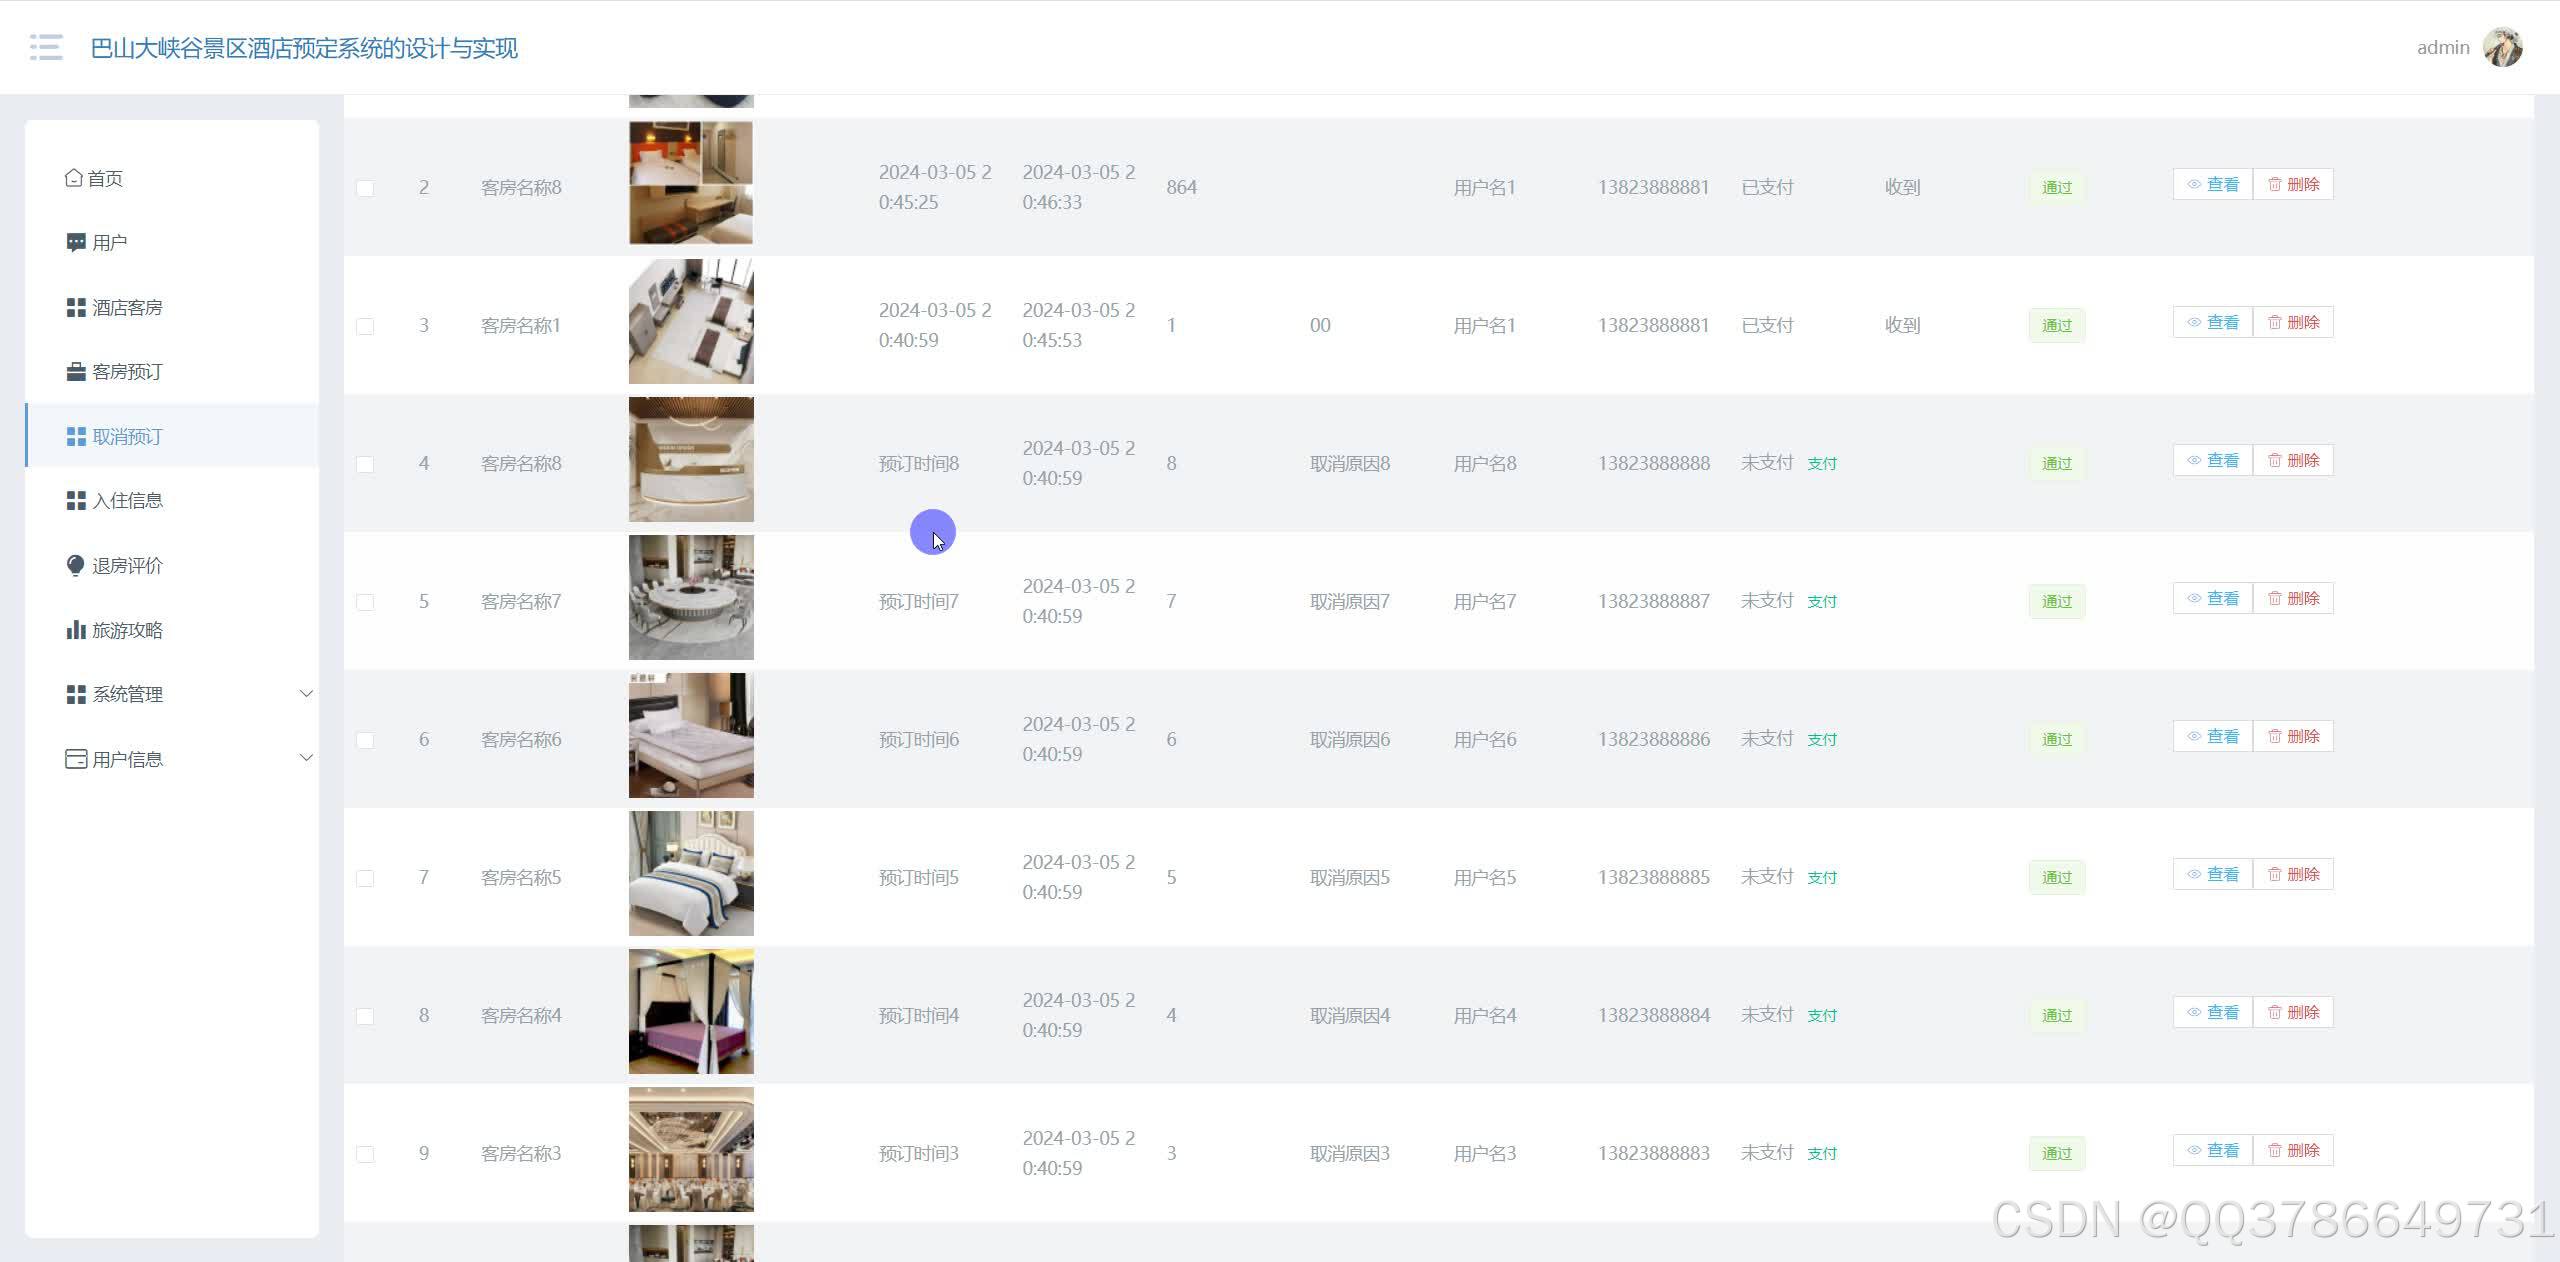Open room thumbnail for 客房名称1
This screenshot has width=2560, height=1262.
tap(691, 321)
